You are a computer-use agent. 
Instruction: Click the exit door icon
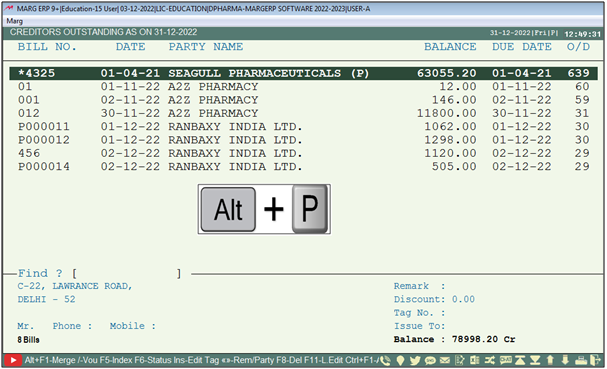point(595,360)
